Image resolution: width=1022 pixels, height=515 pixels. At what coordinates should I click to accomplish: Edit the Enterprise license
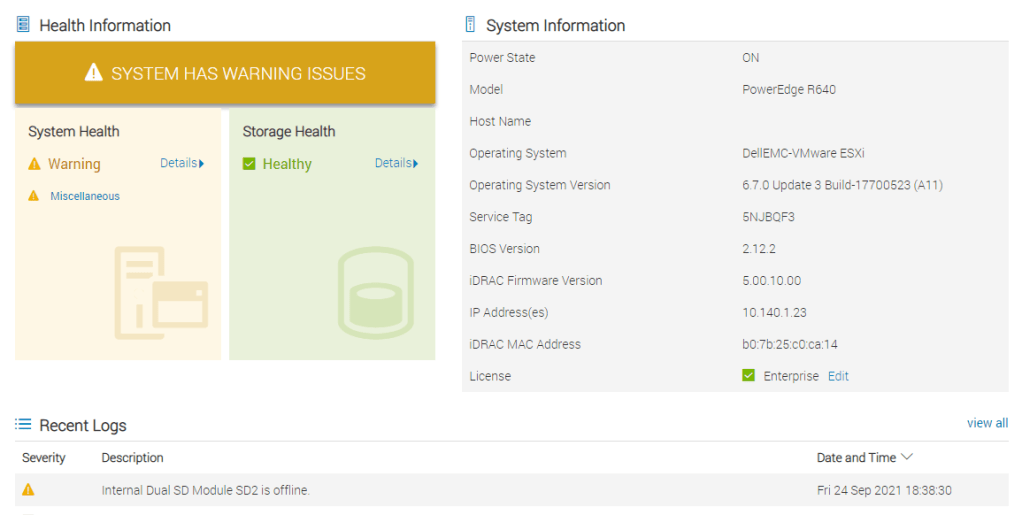click(x=838, y=376)
